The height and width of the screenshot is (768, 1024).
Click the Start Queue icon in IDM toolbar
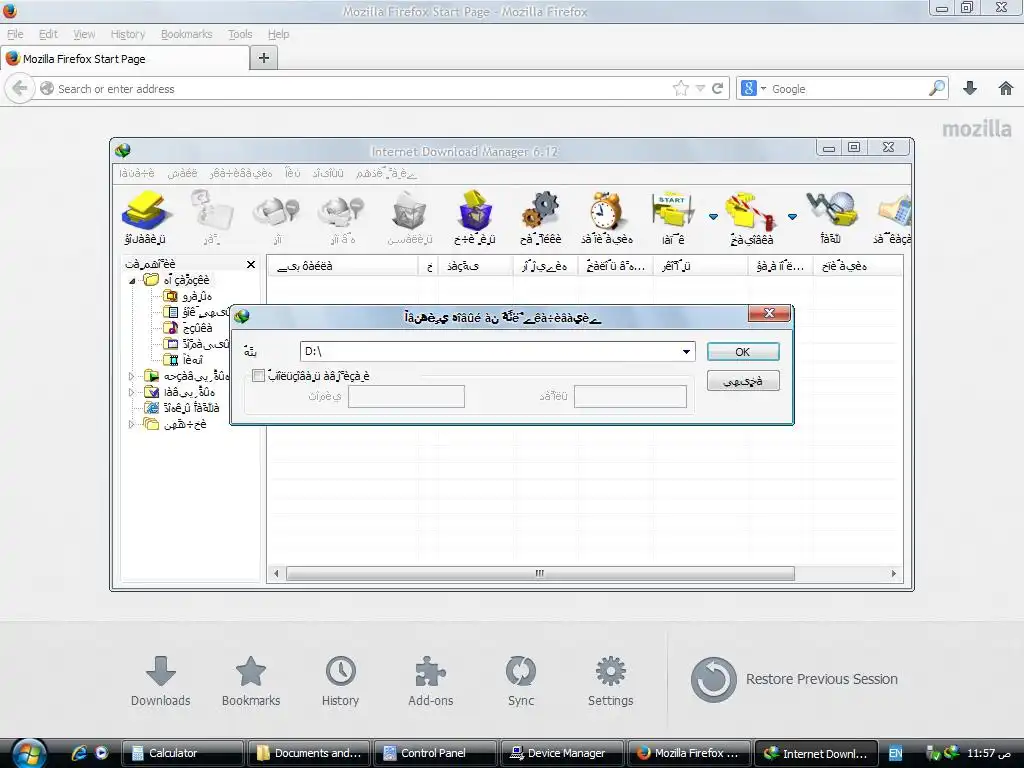coord(673,217)
